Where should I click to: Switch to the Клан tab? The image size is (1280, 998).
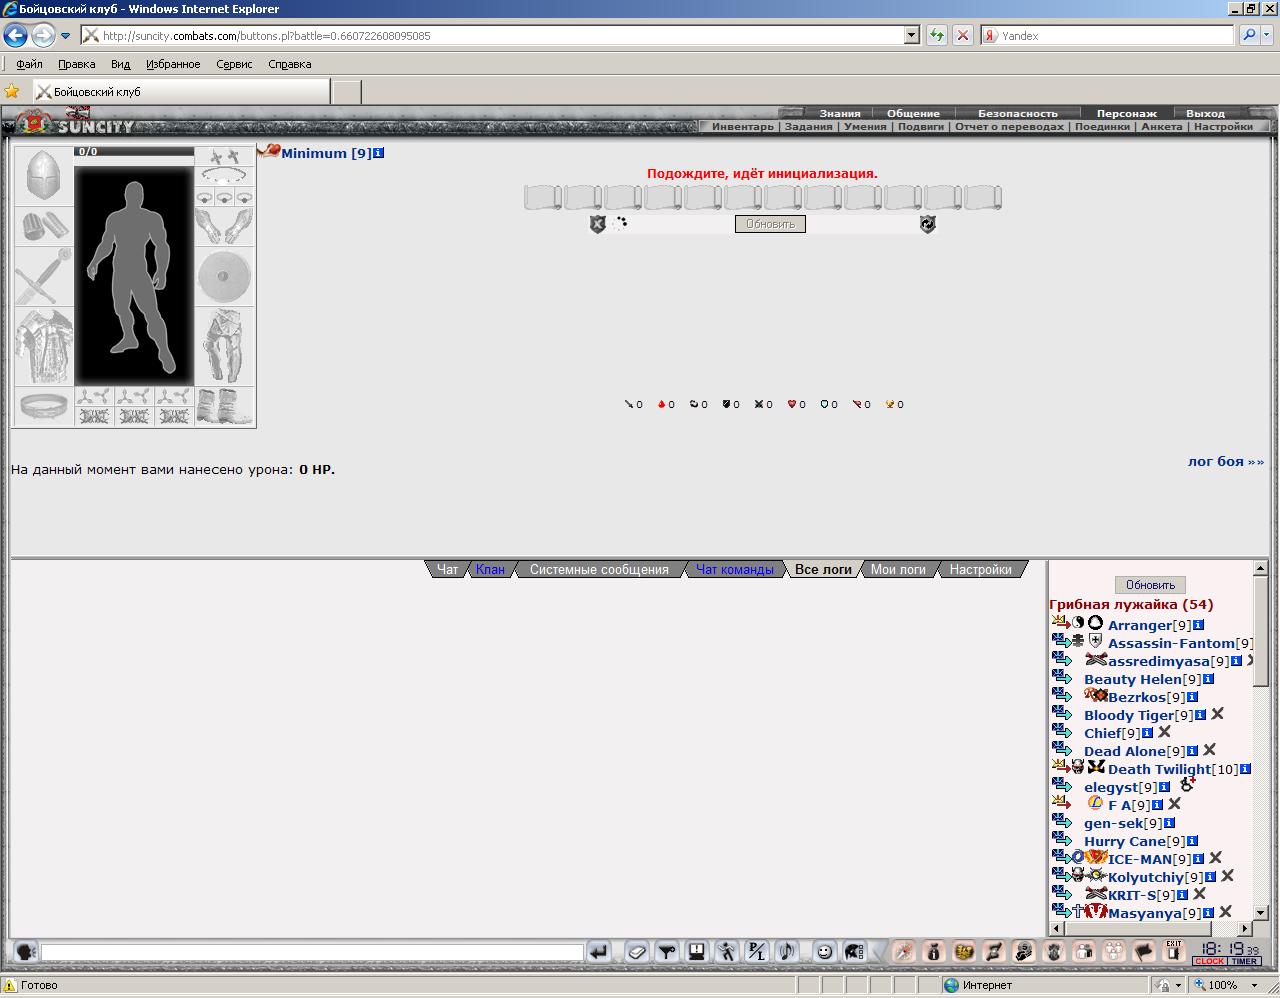[x=490, y=569]
